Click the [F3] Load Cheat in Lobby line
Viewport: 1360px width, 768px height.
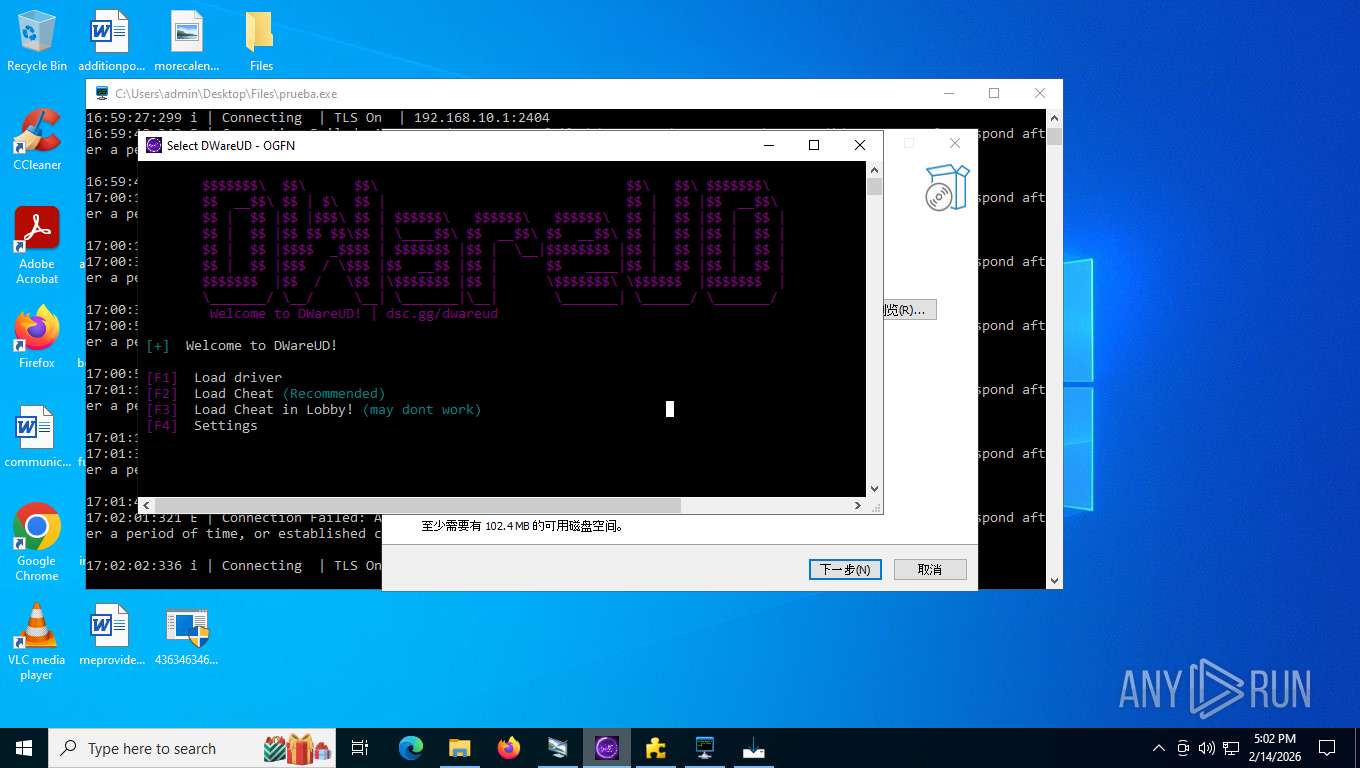[x=313, y=409]
